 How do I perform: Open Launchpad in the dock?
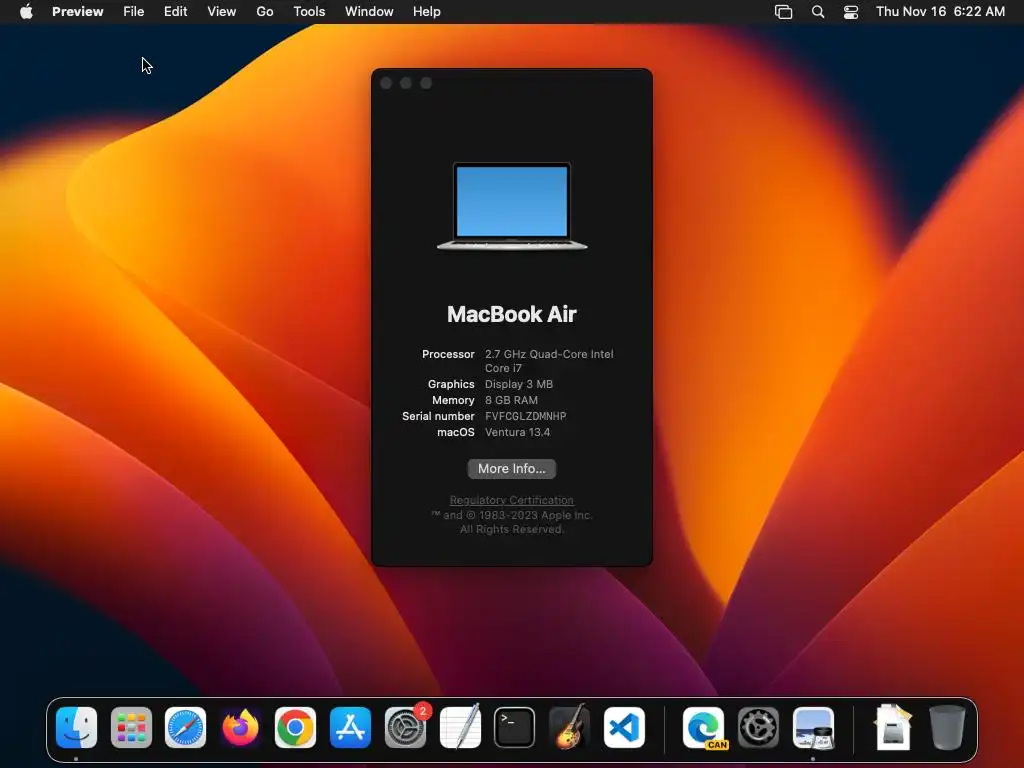coord(131,728)
